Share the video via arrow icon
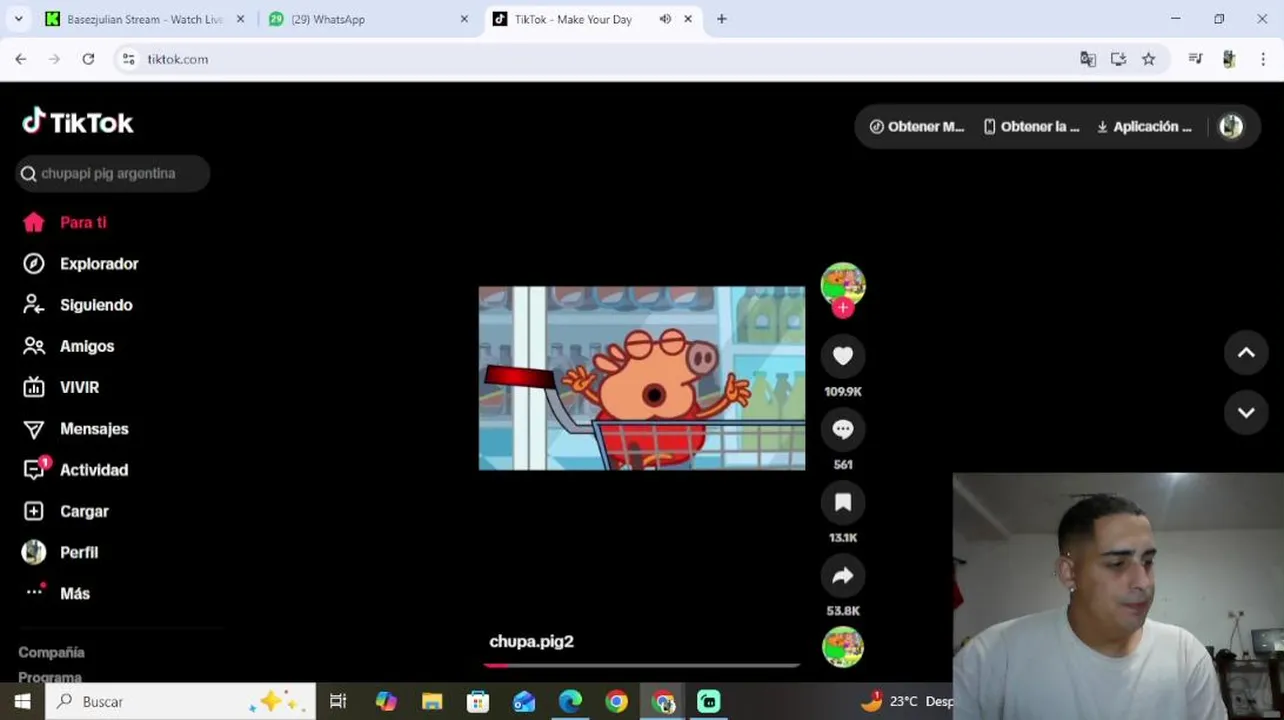This screenshot has width=1284, height=720. [x=843, y=575]
